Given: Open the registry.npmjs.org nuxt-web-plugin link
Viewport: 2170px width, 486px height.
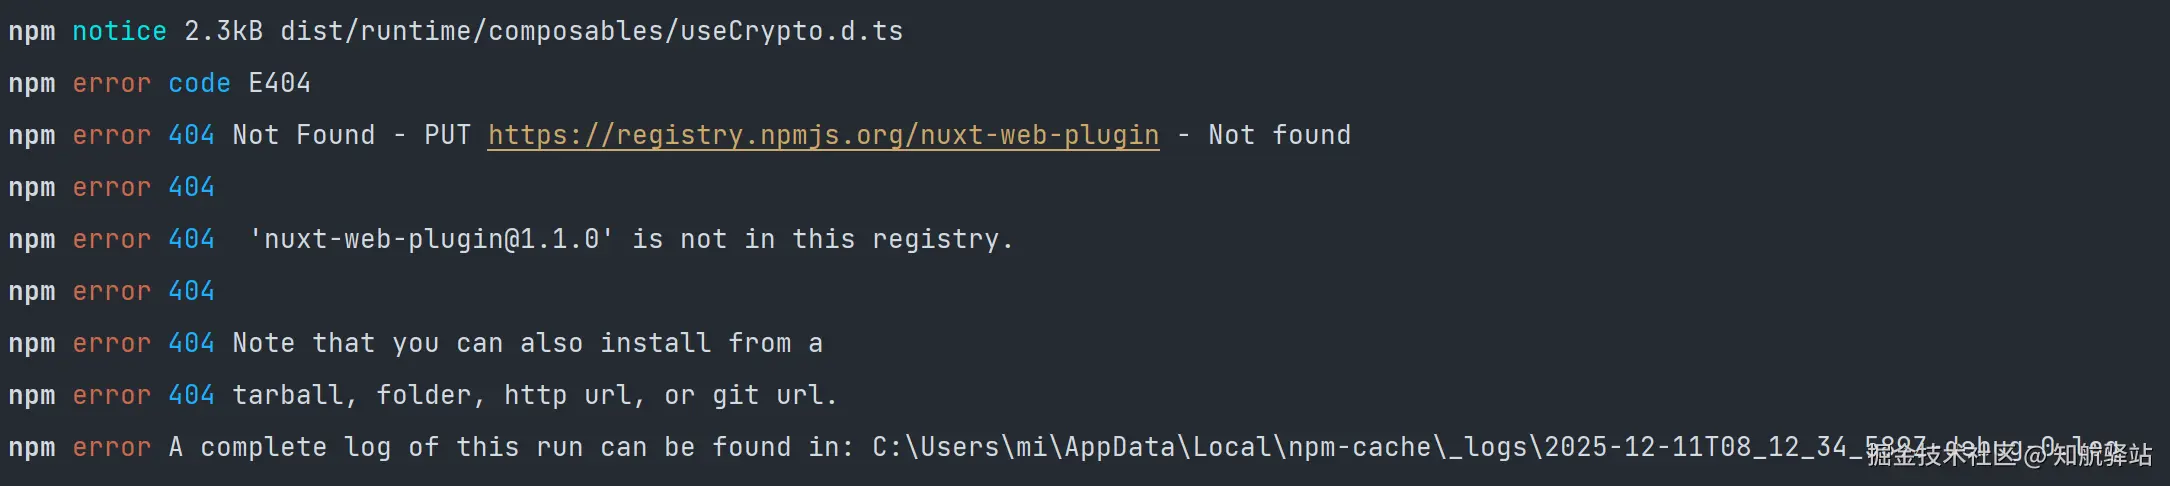Looking at the screenshot, I should coord(823,135).
